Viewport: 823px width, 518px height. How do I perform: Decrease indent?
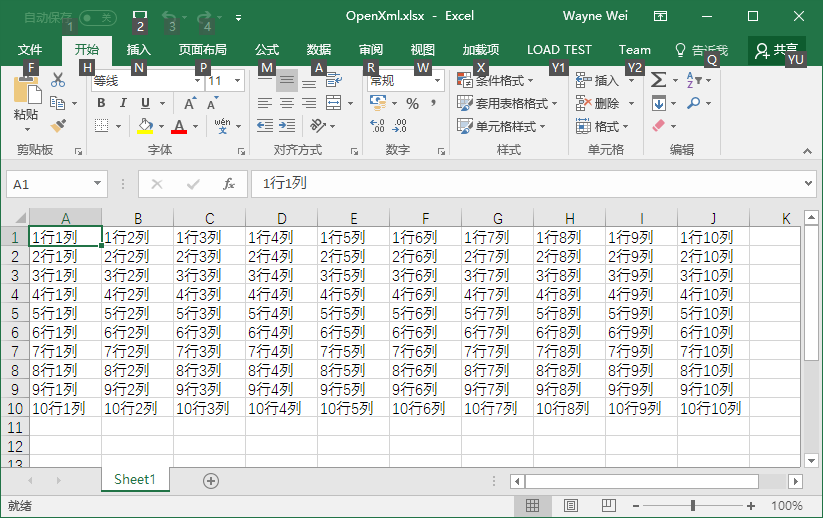pos(265,126)
